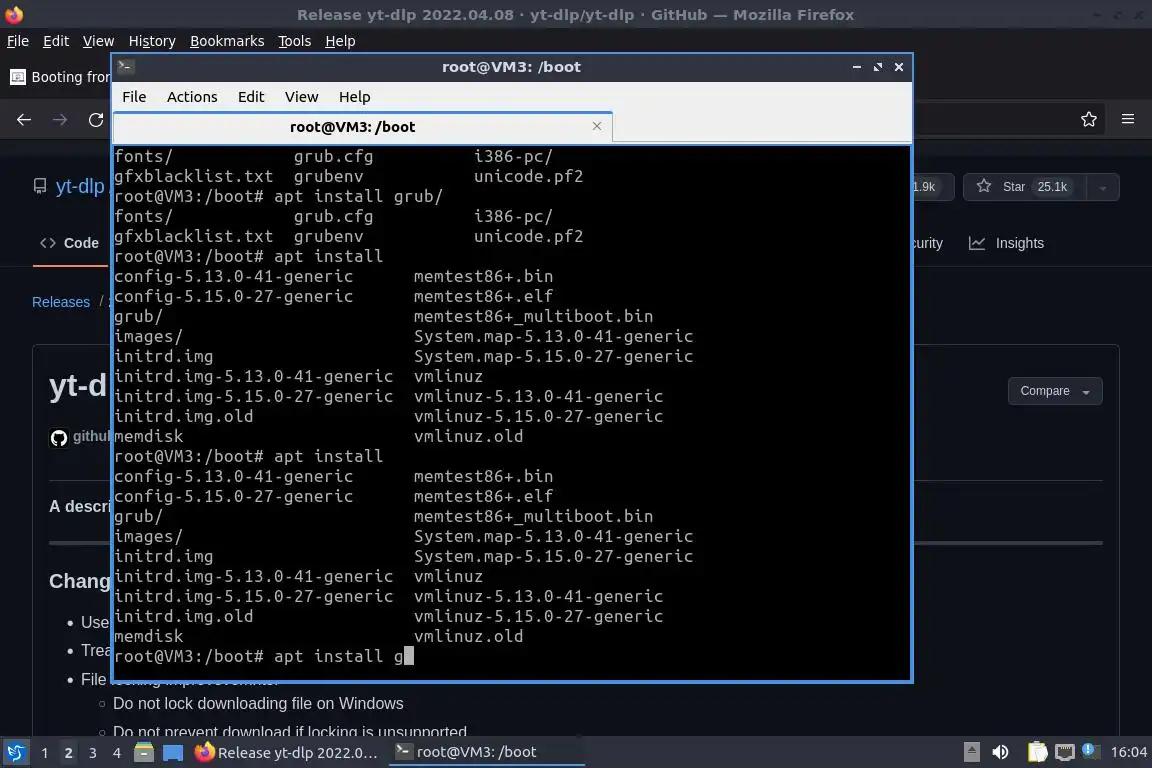Viewport: 1152px width, 768px height.
Task: Switch to workspace 4 in the taskbar
Action: (x=117, y=753)
